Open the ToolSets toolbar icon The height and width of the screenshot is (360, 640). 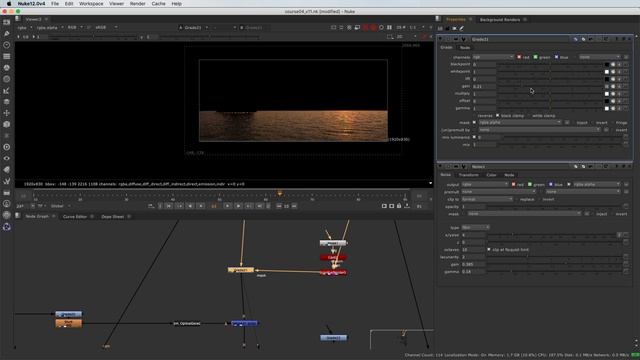coord(7,181)
